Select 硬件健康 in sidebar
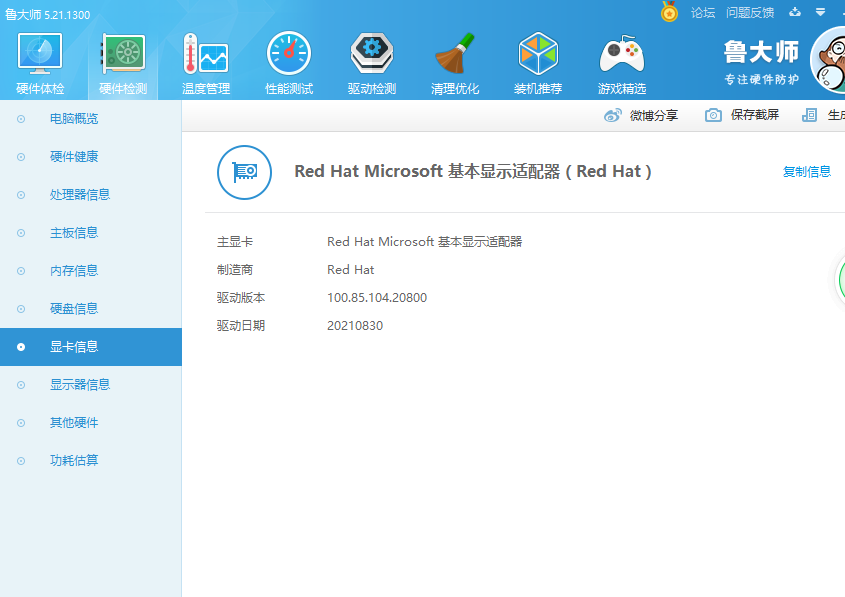 [x=91, y=157]
